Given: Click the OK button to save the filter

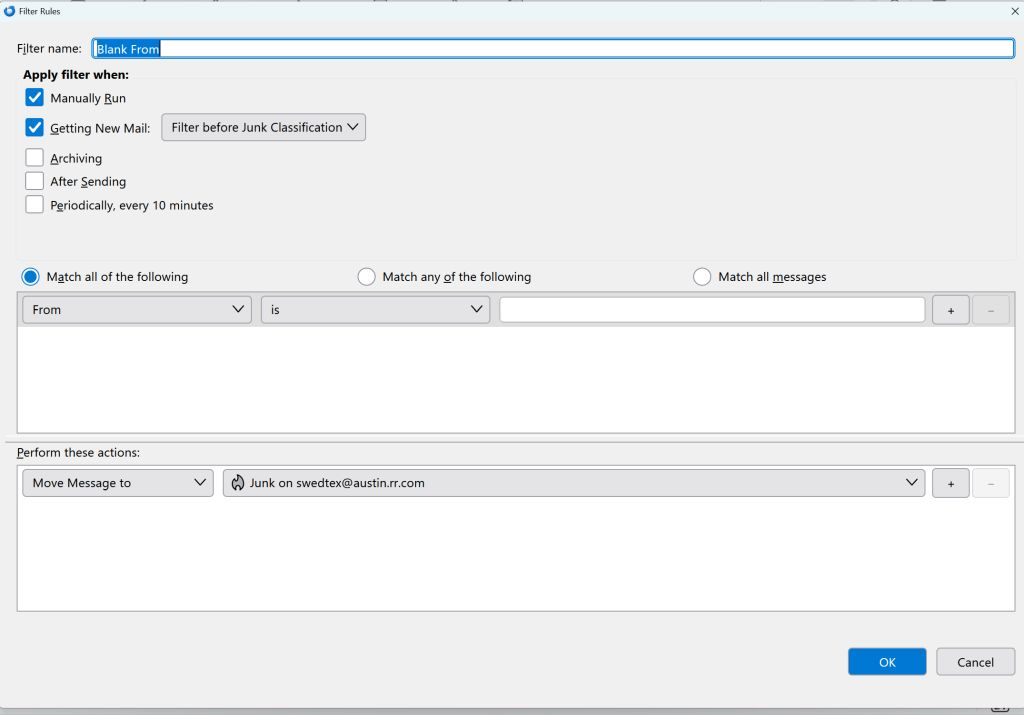Looking at the screenshot, I should (887, 662).
